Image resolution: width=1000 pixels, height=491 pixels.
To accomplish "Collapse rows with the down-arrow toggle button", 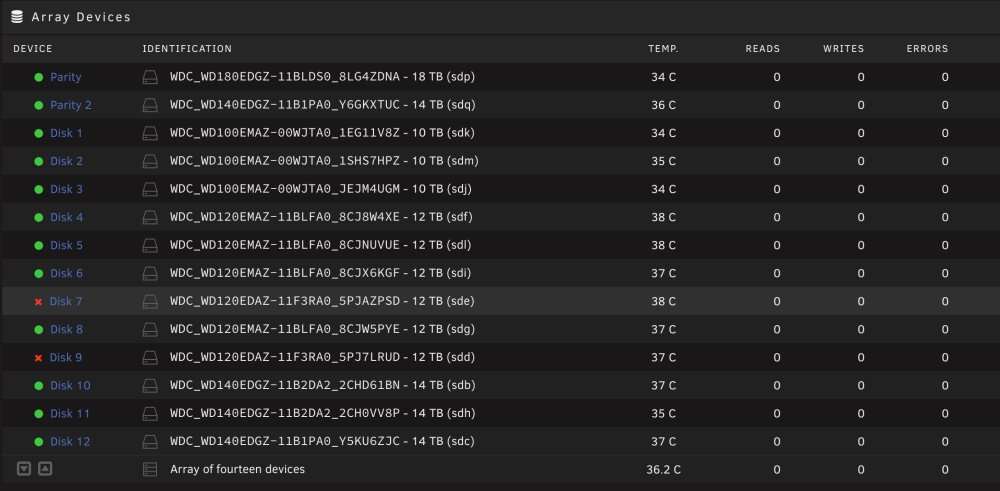I will (x=24, y=469).
